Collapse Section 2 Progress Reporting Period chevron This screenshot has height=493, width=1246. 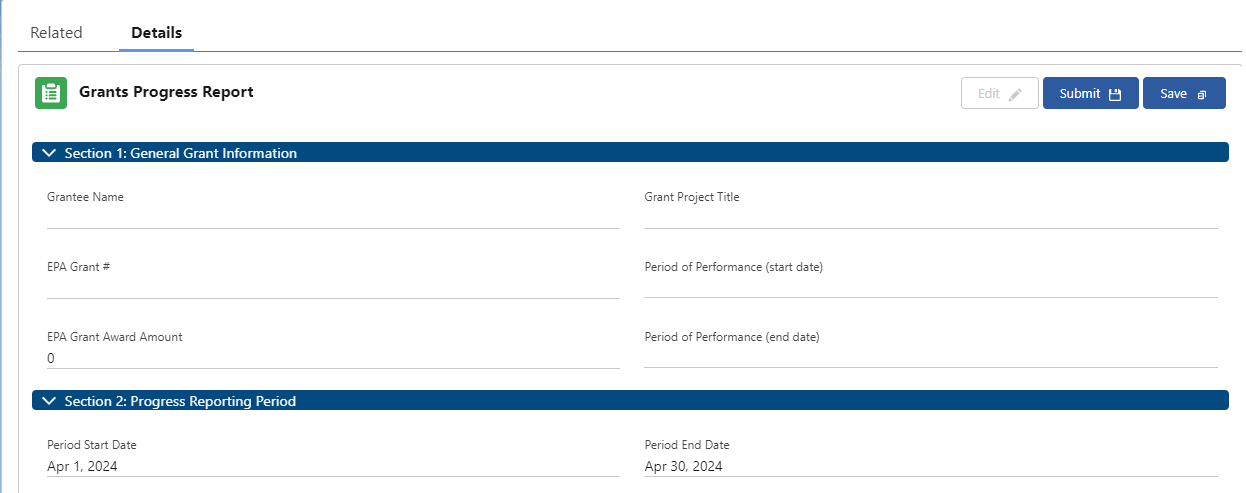[x=48, y=401]
